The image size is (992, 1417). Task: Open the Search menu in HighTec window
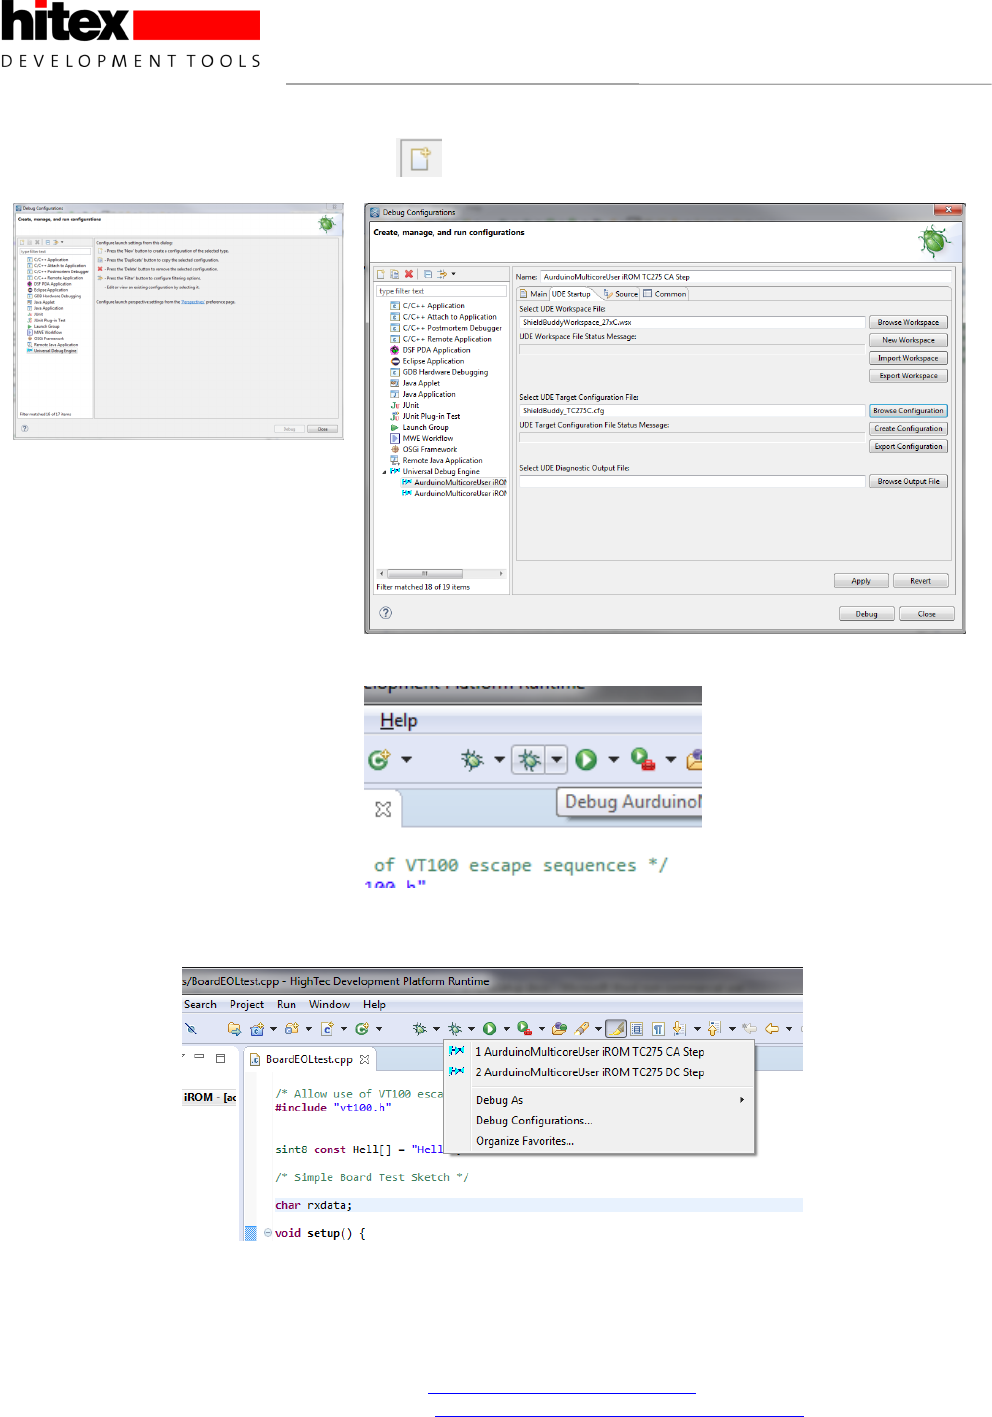pyautogui.click(x=200, y=1004)
